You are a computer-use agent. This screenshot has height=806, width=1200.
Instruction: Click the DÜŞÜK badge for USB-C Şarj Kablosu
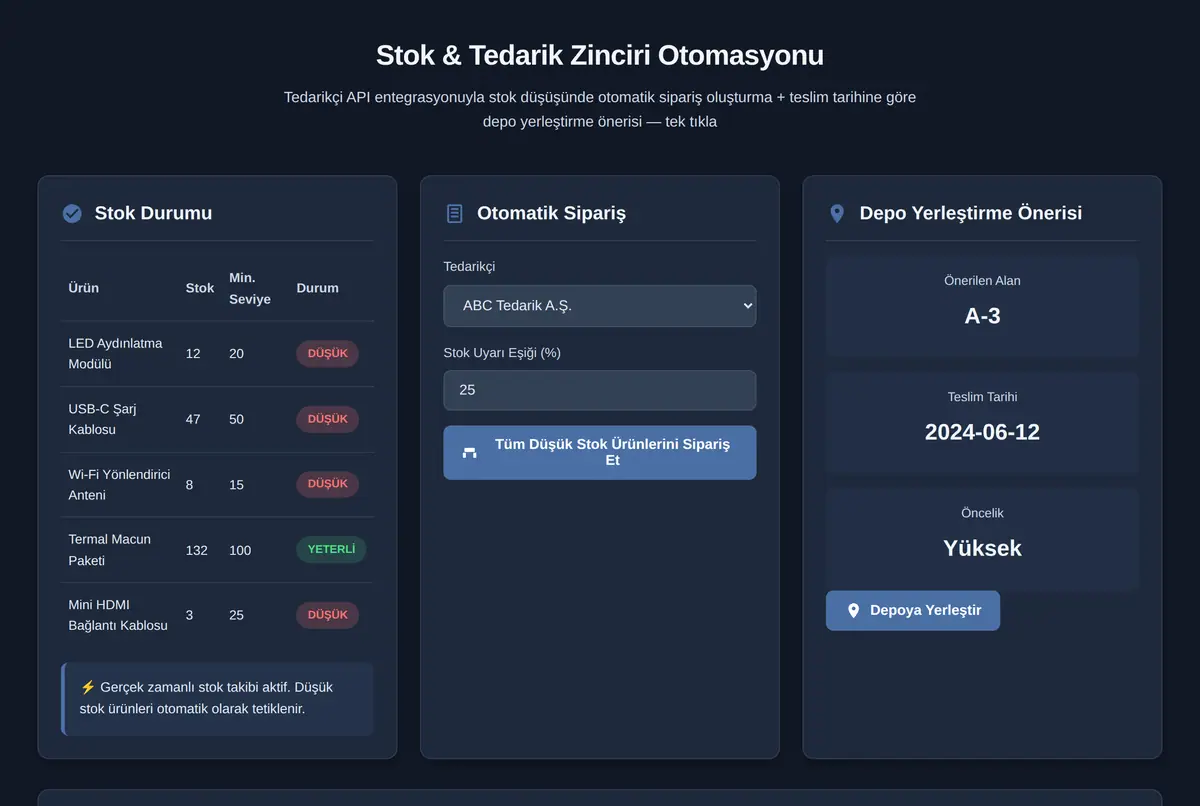[327, 419]
